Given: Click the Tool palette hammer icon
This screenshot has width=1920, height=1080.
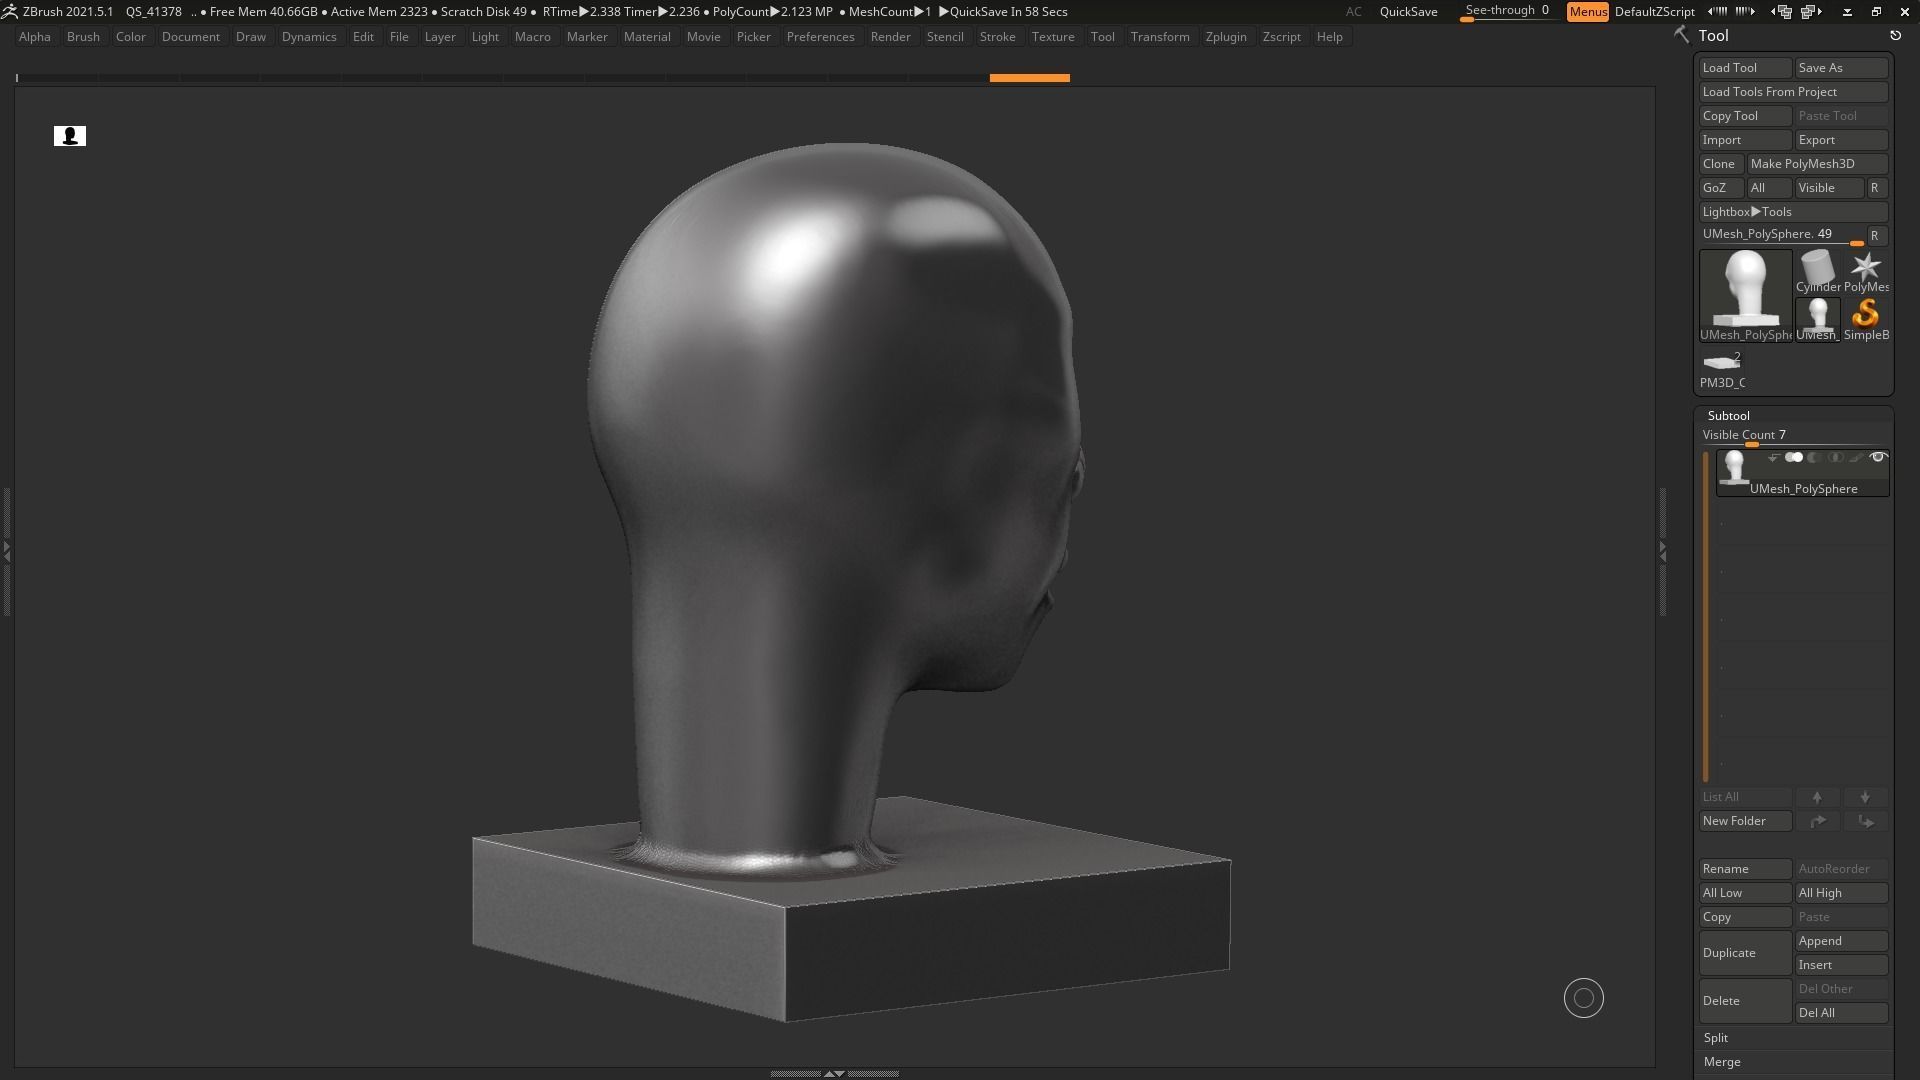Looking at the screenshot, I should [x=1682, y=35].
